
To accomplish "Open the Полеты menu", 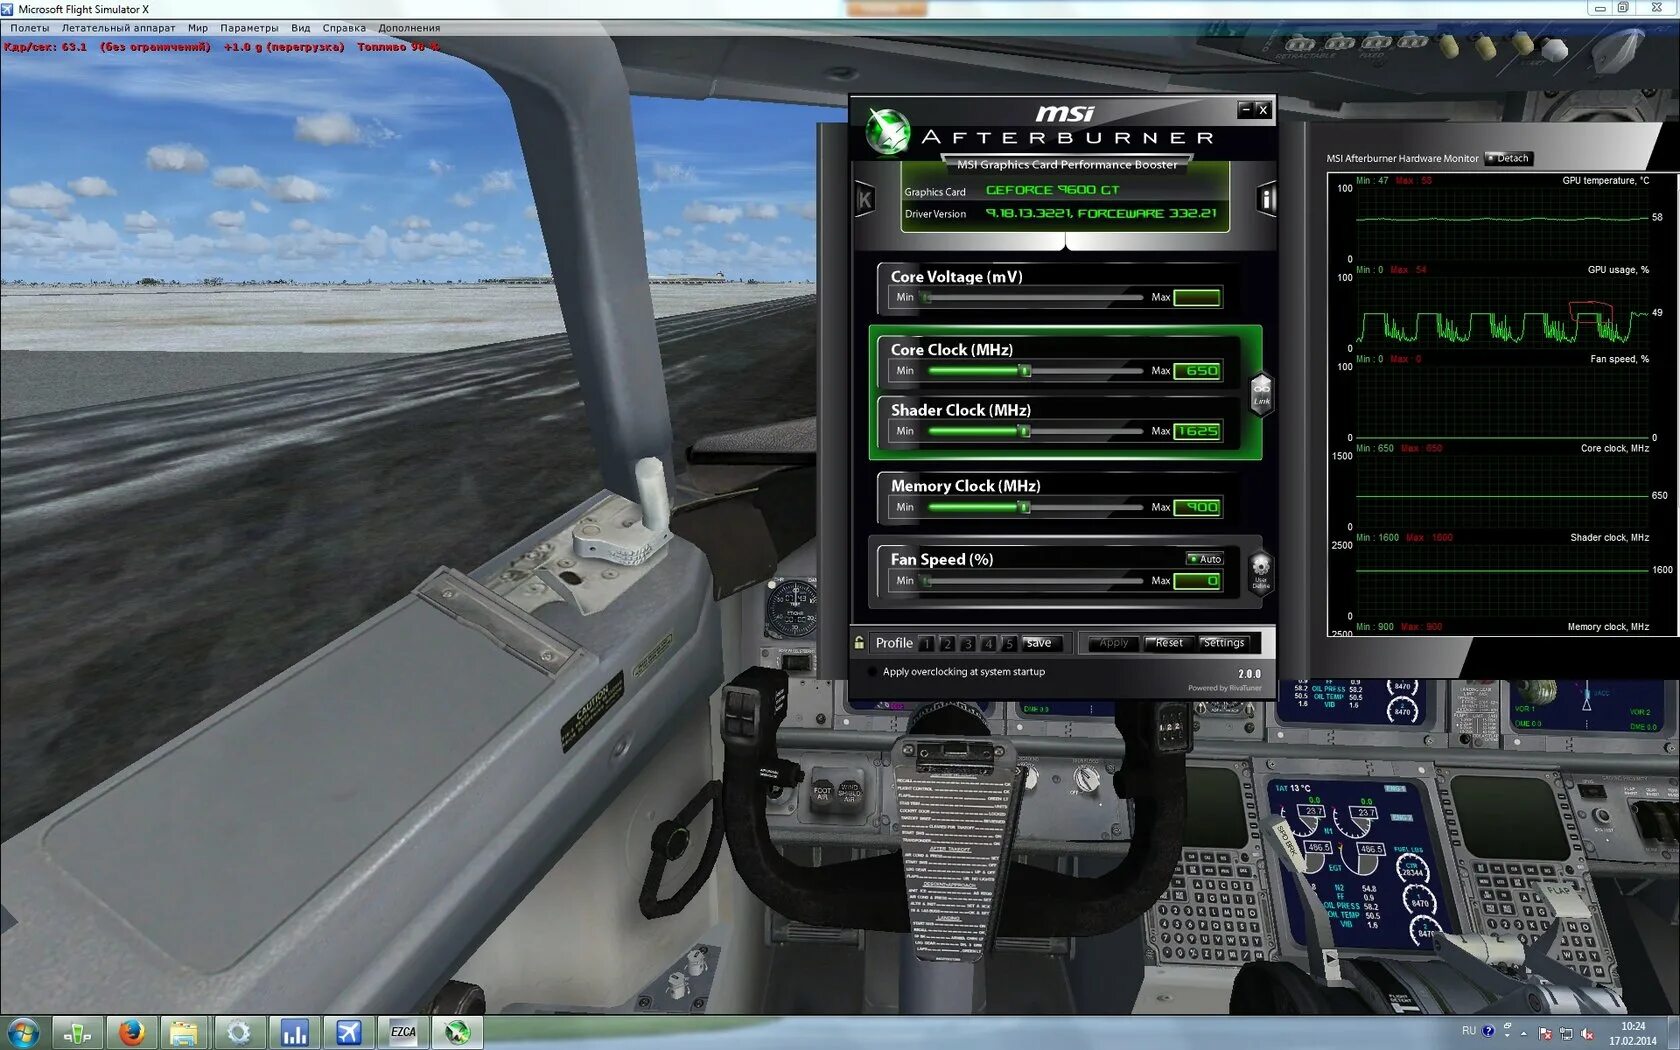I will (x=30, y=28).
